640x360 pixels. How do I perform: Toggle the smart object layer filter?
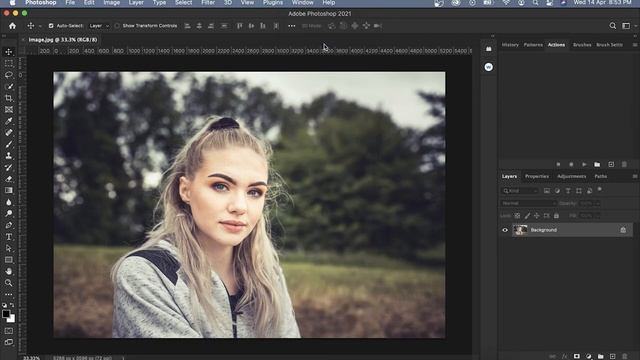pos(589,191)
